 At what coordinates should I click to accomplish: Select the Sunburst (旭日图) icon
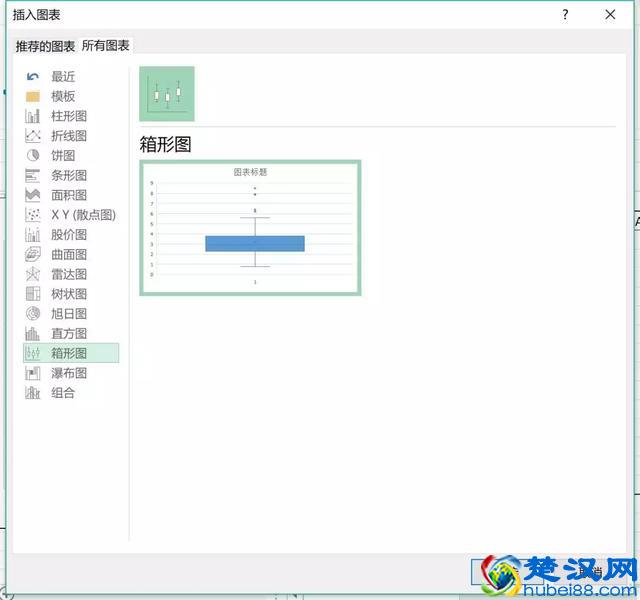(x=33, y=313)
